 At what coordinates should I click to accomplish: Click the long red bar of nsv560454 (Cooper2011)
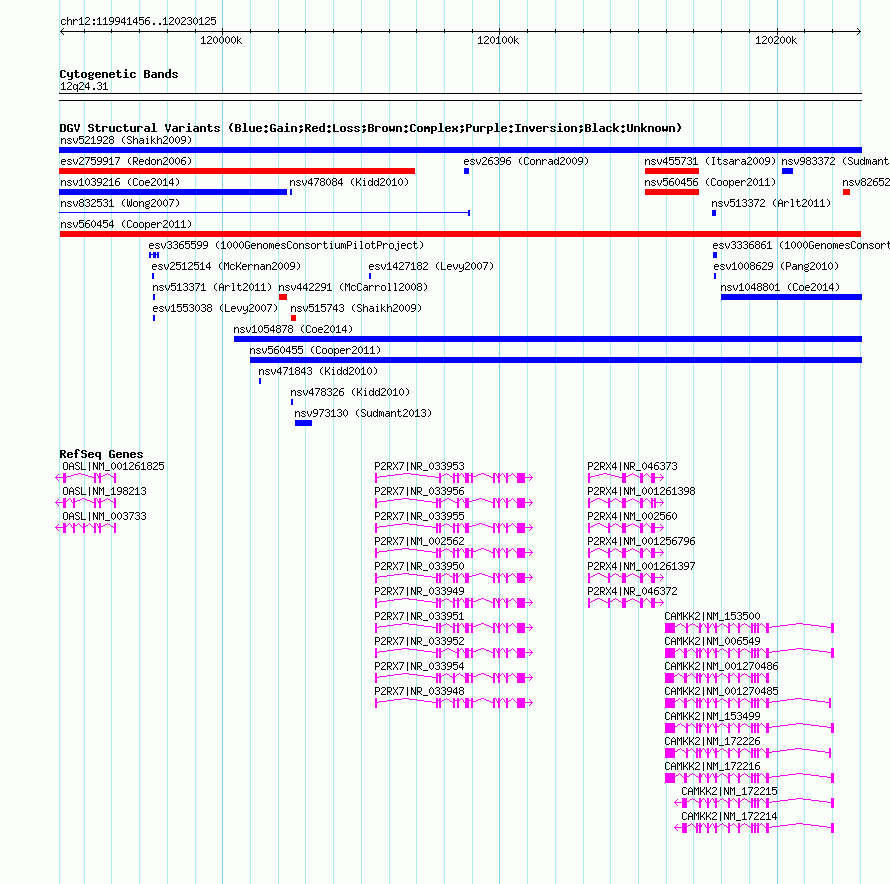click(x=460, y=234)
